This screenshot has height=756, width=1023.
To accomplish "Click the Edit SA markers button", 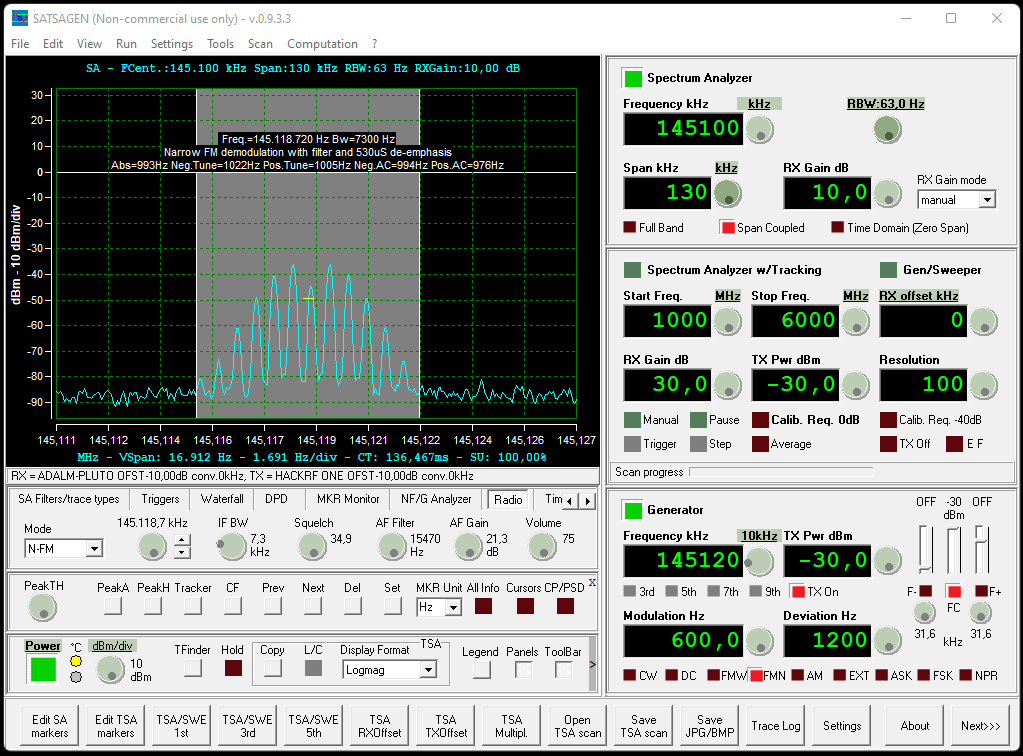I will 50,726.
